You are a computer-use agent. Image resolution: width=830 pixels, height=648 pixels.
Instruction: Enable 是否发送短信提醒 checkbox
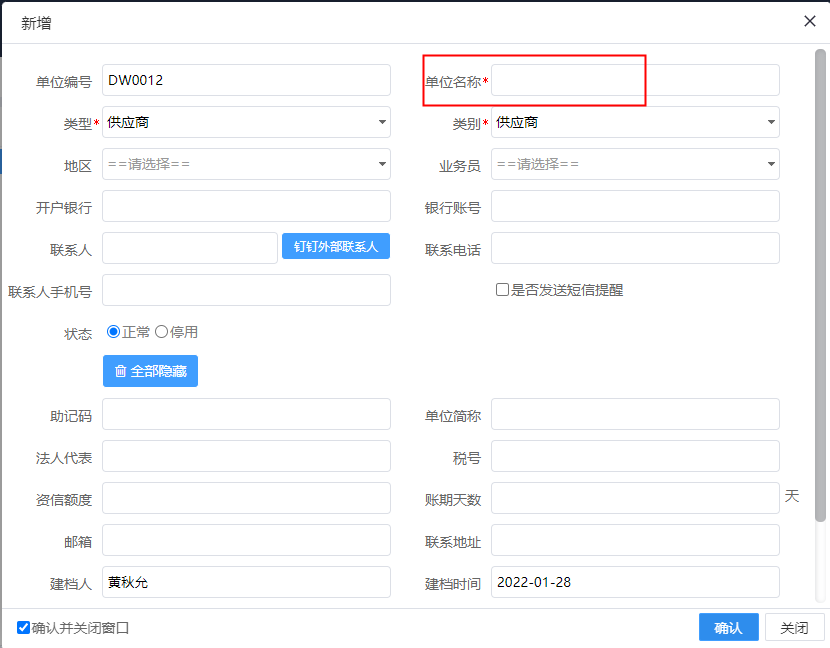click(502, 290)
